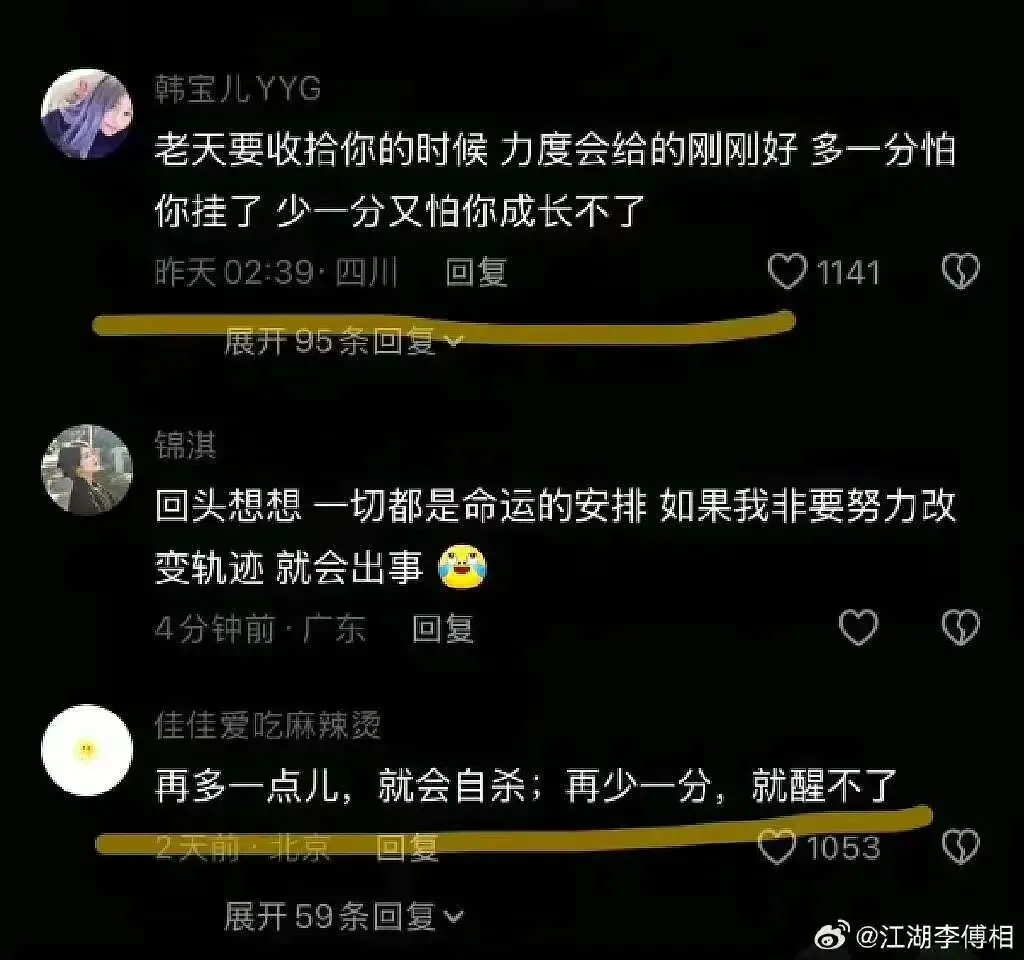Reply to 佳佳爱吃麻辣烫's comment

407,848
